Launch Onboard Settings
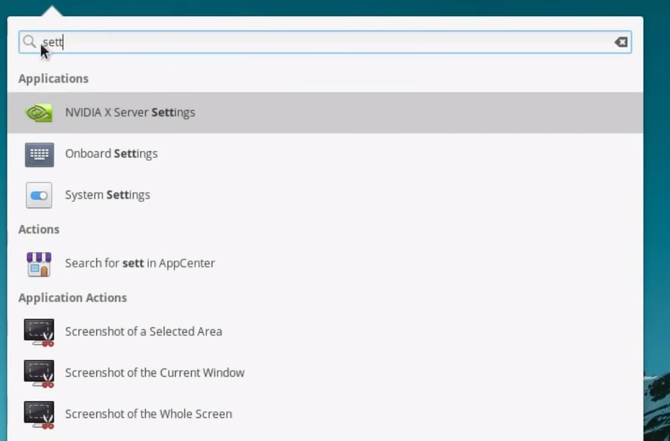The width and height of the screenshot is (670, 441). (x=325, y=154)
